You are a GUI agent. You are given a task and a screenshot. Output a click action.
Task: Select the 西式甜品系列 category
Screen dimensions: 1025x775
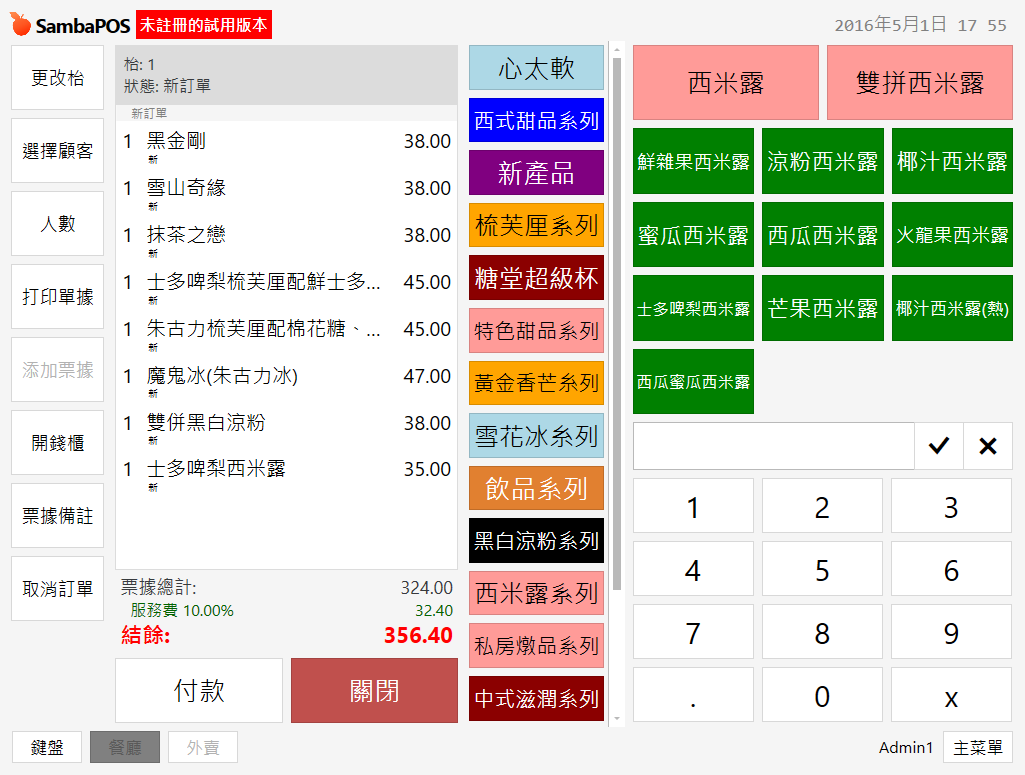[536, 120]
